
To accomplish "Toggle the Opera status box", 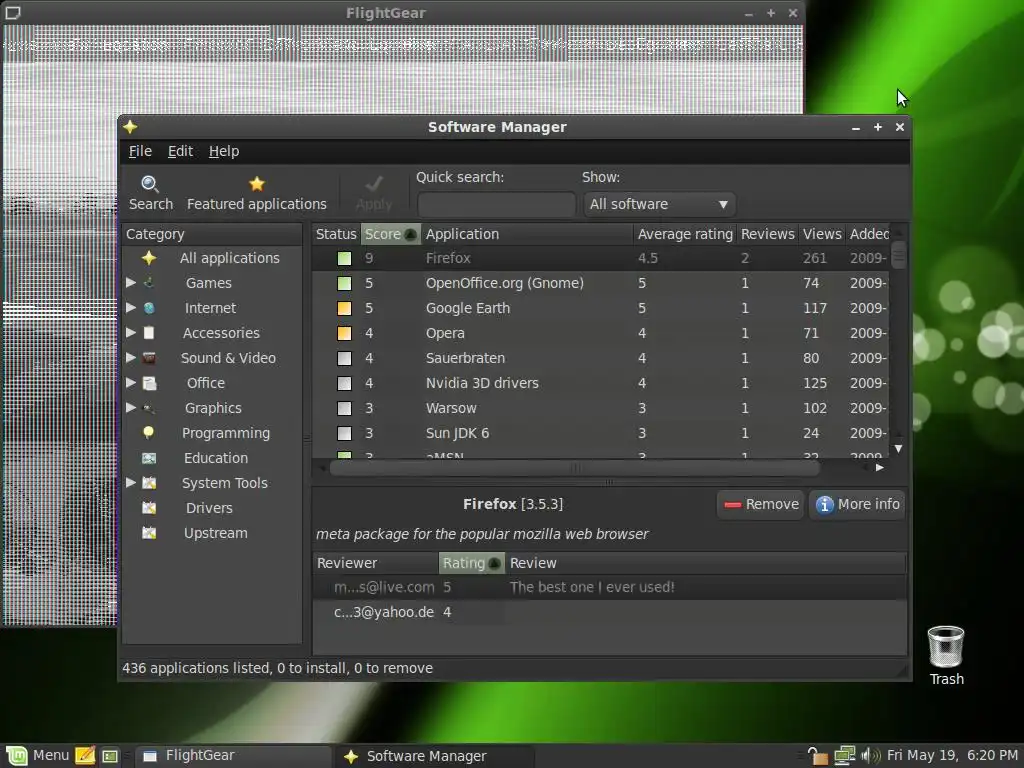I will (344, 333).
